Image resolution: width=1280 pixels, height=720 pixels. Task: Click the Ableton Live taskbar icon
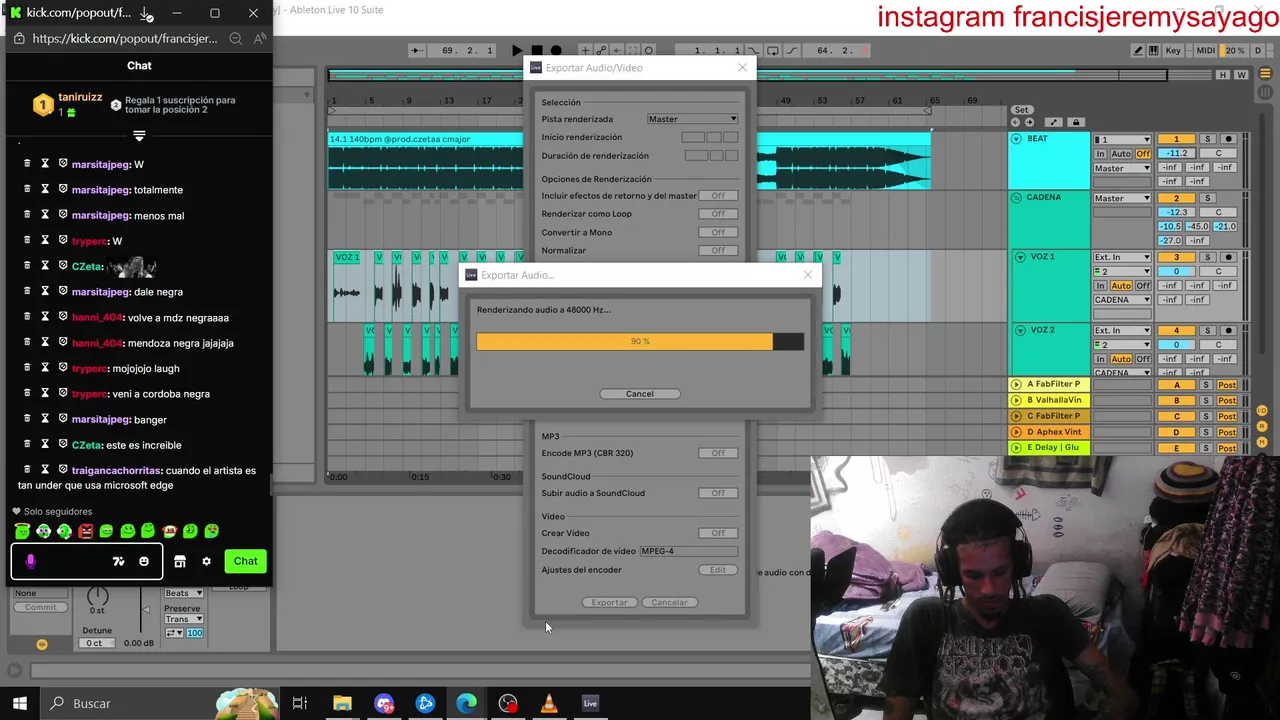coord(590,703)
